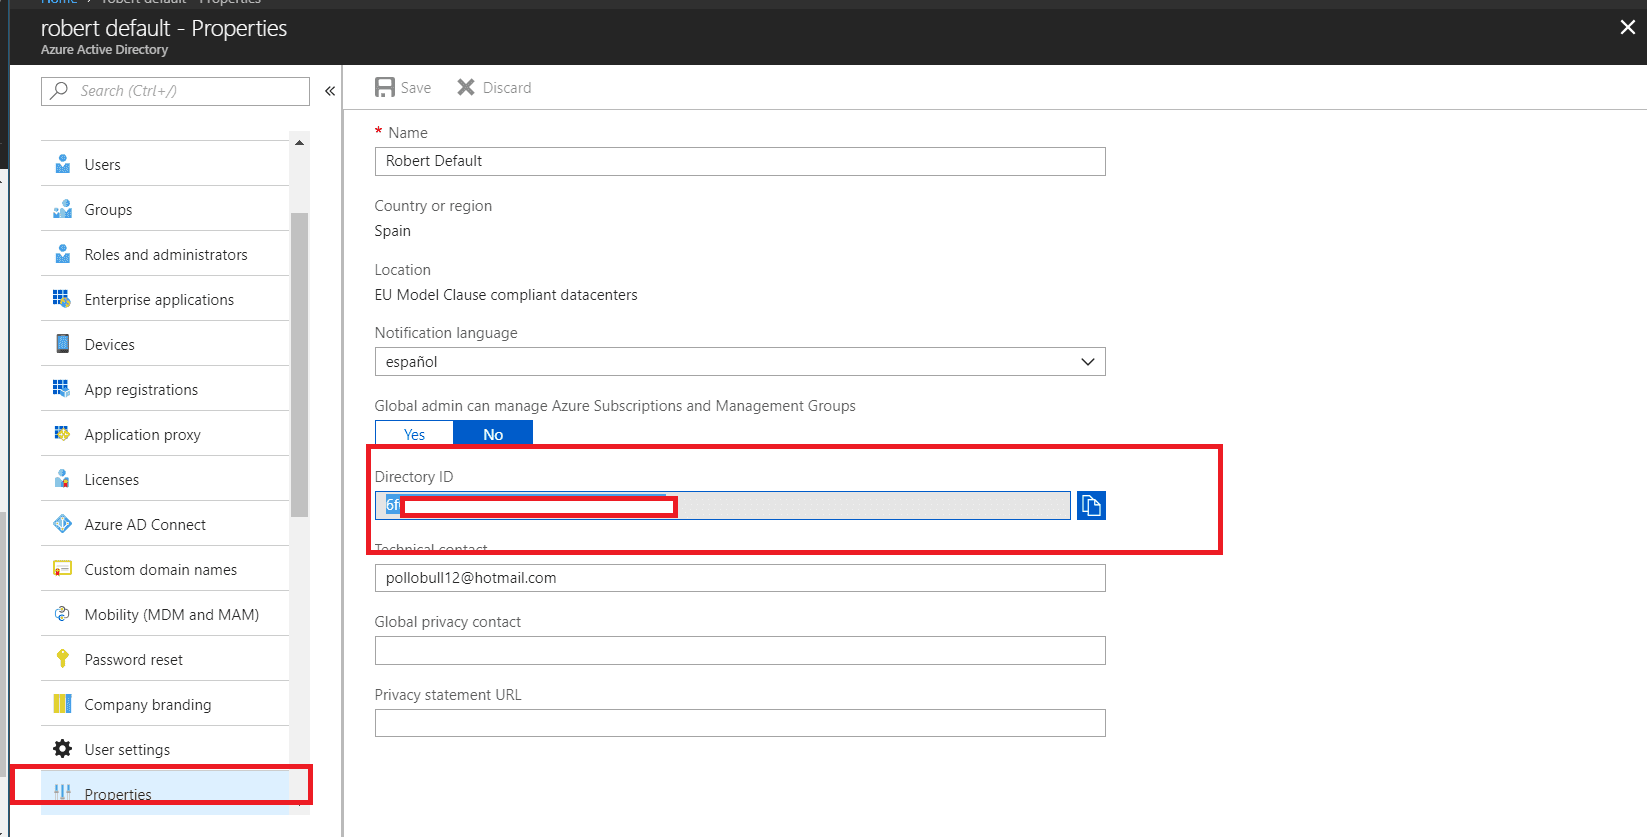Click the Discard button label
Screen dimensions: 1647x837
tap(507, 88)
